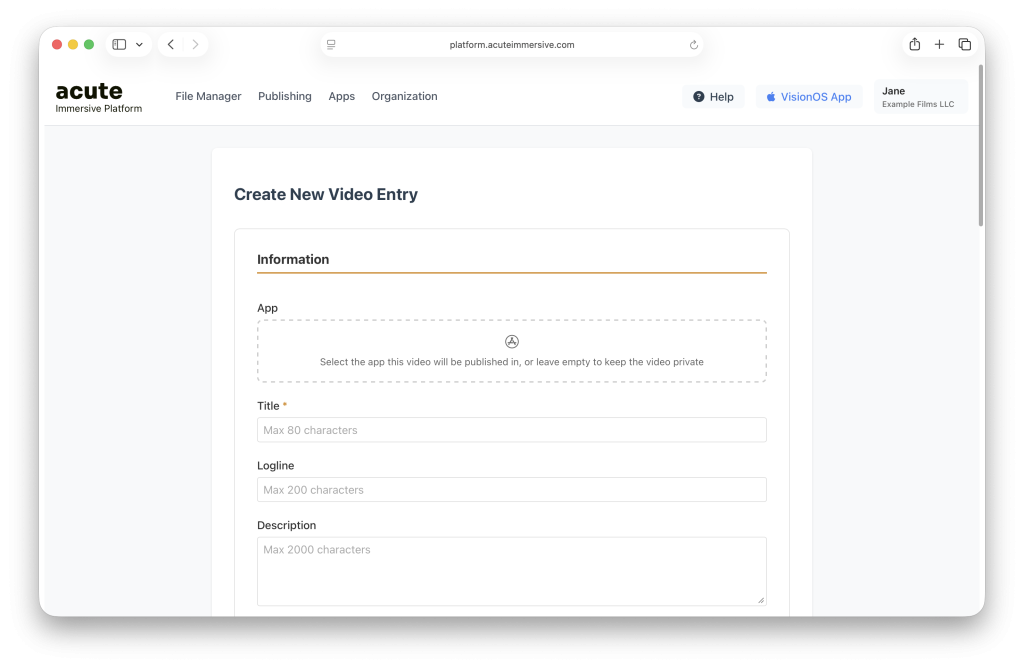Show the tab overview icon
Image resolution: width=1024 pixels, height=668 pixels.
[x=964, y=44]
